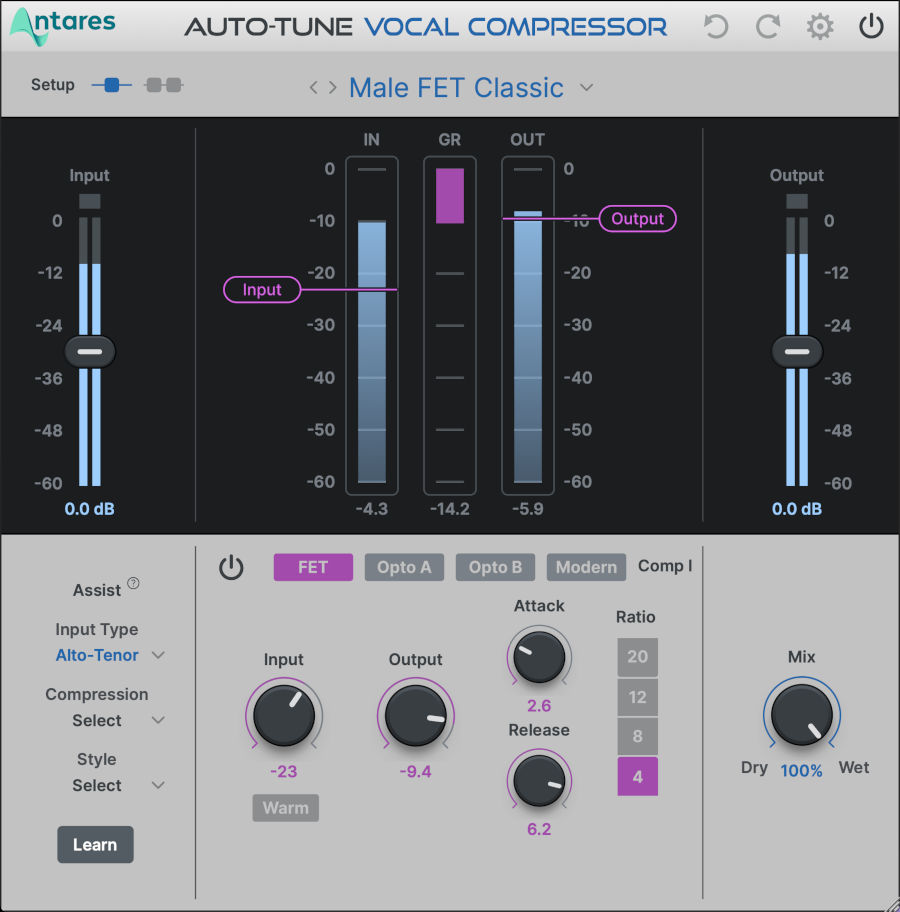Open the Assist help tooltip icon

(133, 583)
